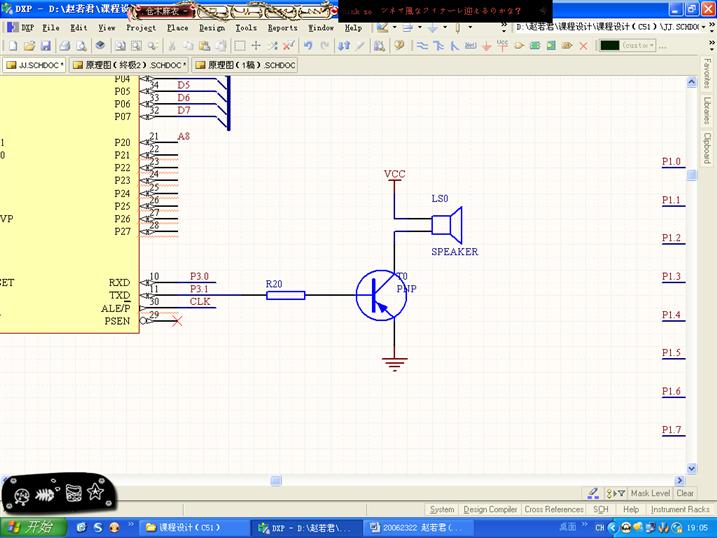Click the clear filter red X icon

pyautogui.click(x=288, y=46)
